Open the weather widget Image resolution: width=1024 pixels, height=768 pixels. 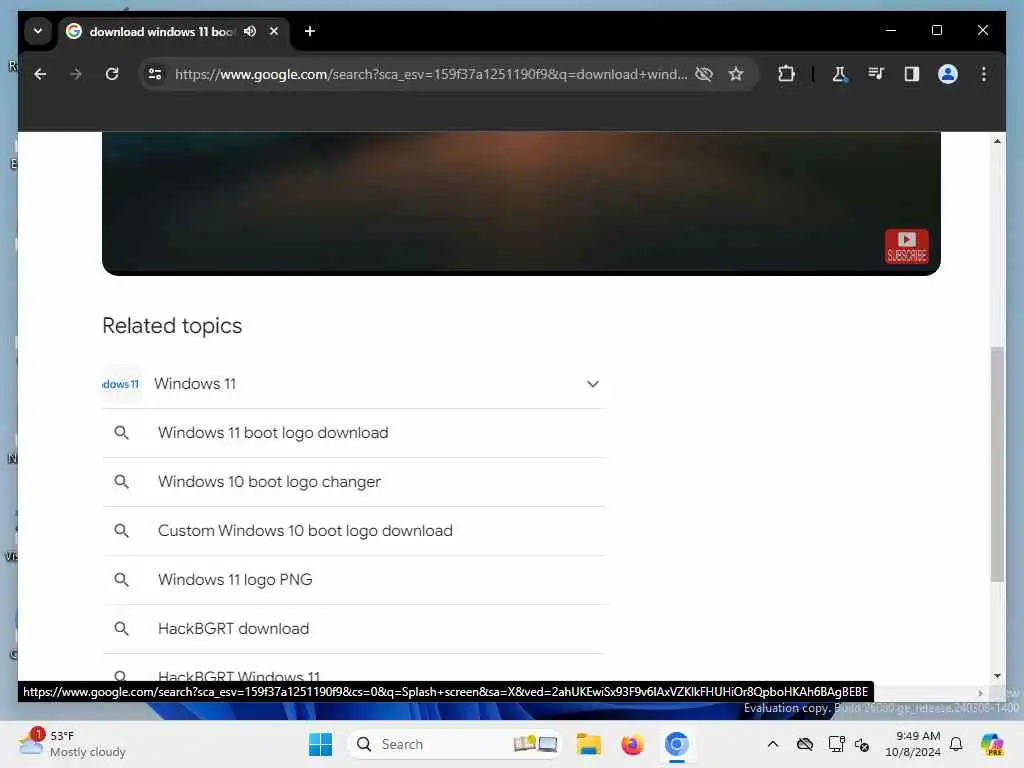click(72, 744)
